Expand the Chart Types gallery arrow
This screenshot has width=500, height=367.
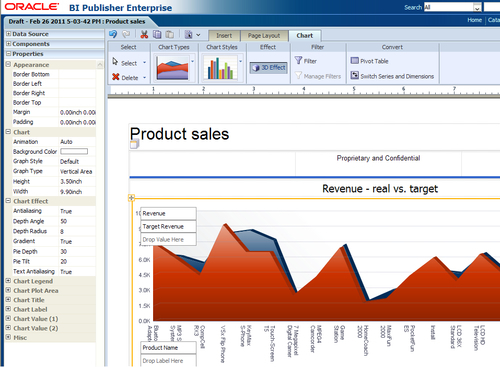pyautogui.click(x=192, y=61)
